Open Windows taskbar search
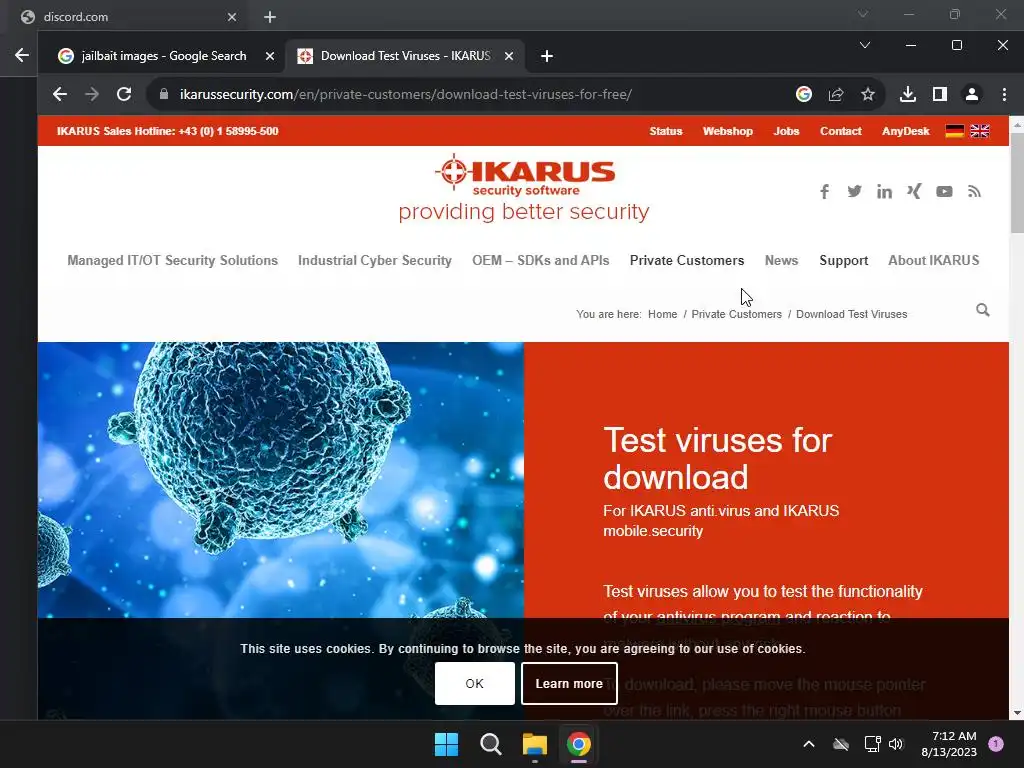The image size is (1024, 768). pyautogui.click(x=490, y=744)
